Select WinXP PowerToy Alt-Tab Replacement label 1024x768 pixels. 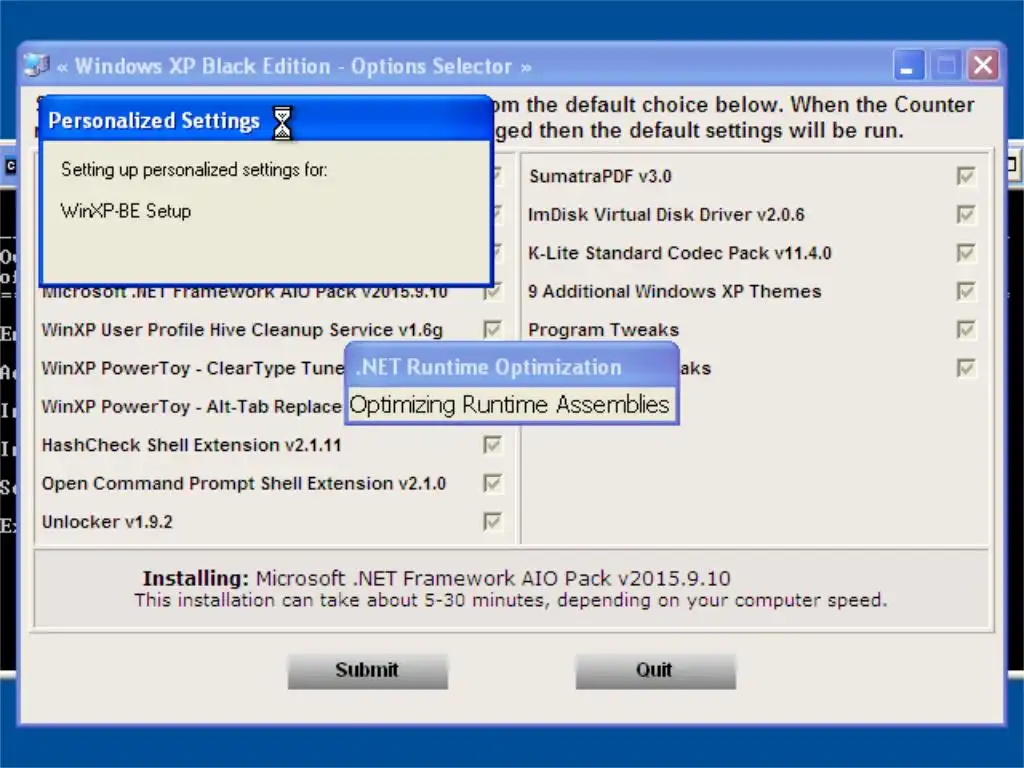[x=191, y=407]
